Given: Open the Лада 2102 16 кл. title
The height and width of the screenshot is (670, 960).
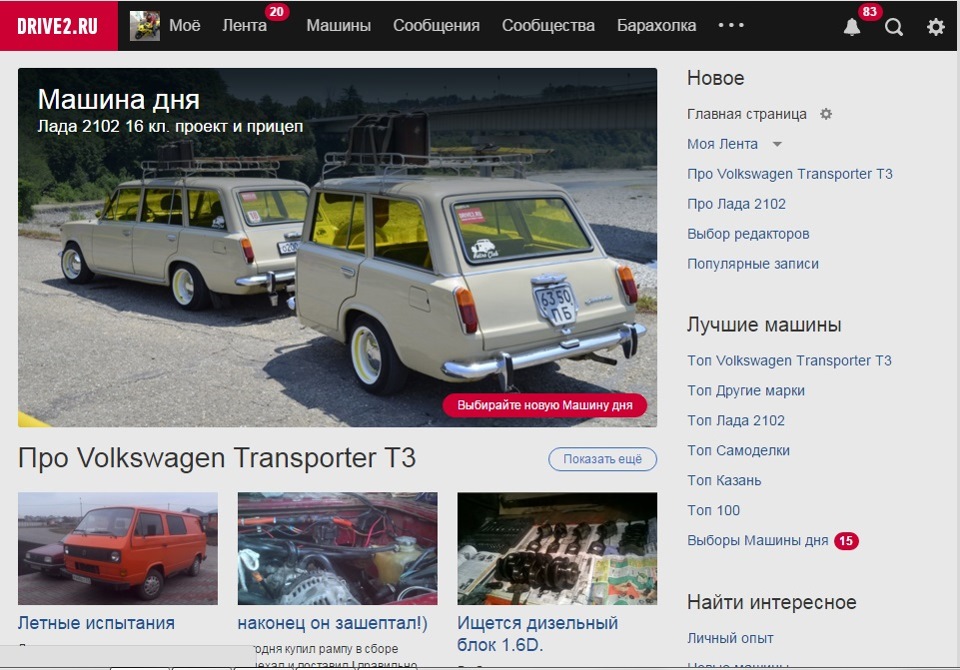Looking at the screenshot, I should click(x=170, y=127).
